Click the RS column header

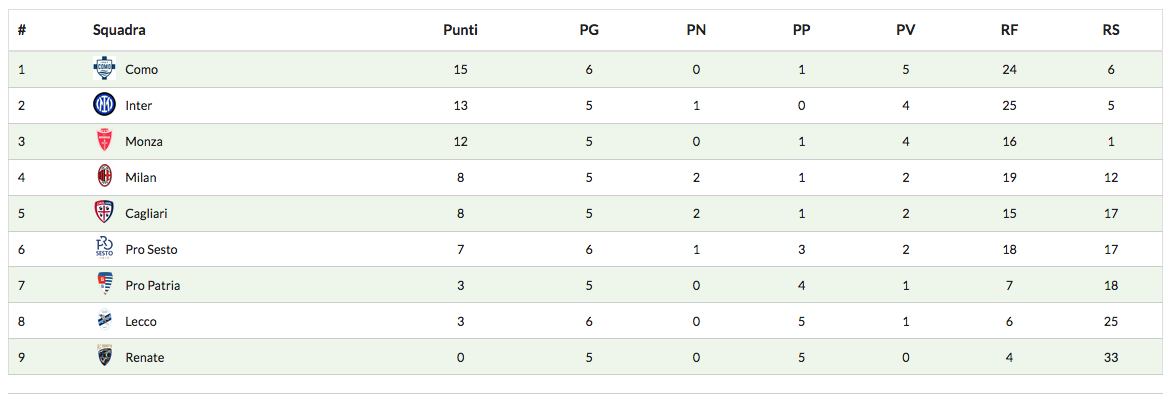click(x=1110, y=30)
